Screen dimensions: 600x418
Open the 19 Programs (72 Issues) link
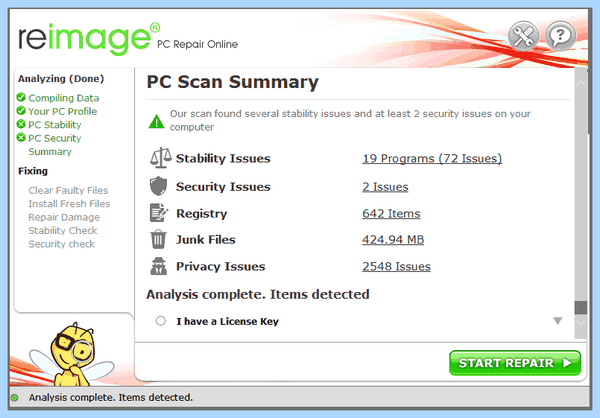coord(432,158)
